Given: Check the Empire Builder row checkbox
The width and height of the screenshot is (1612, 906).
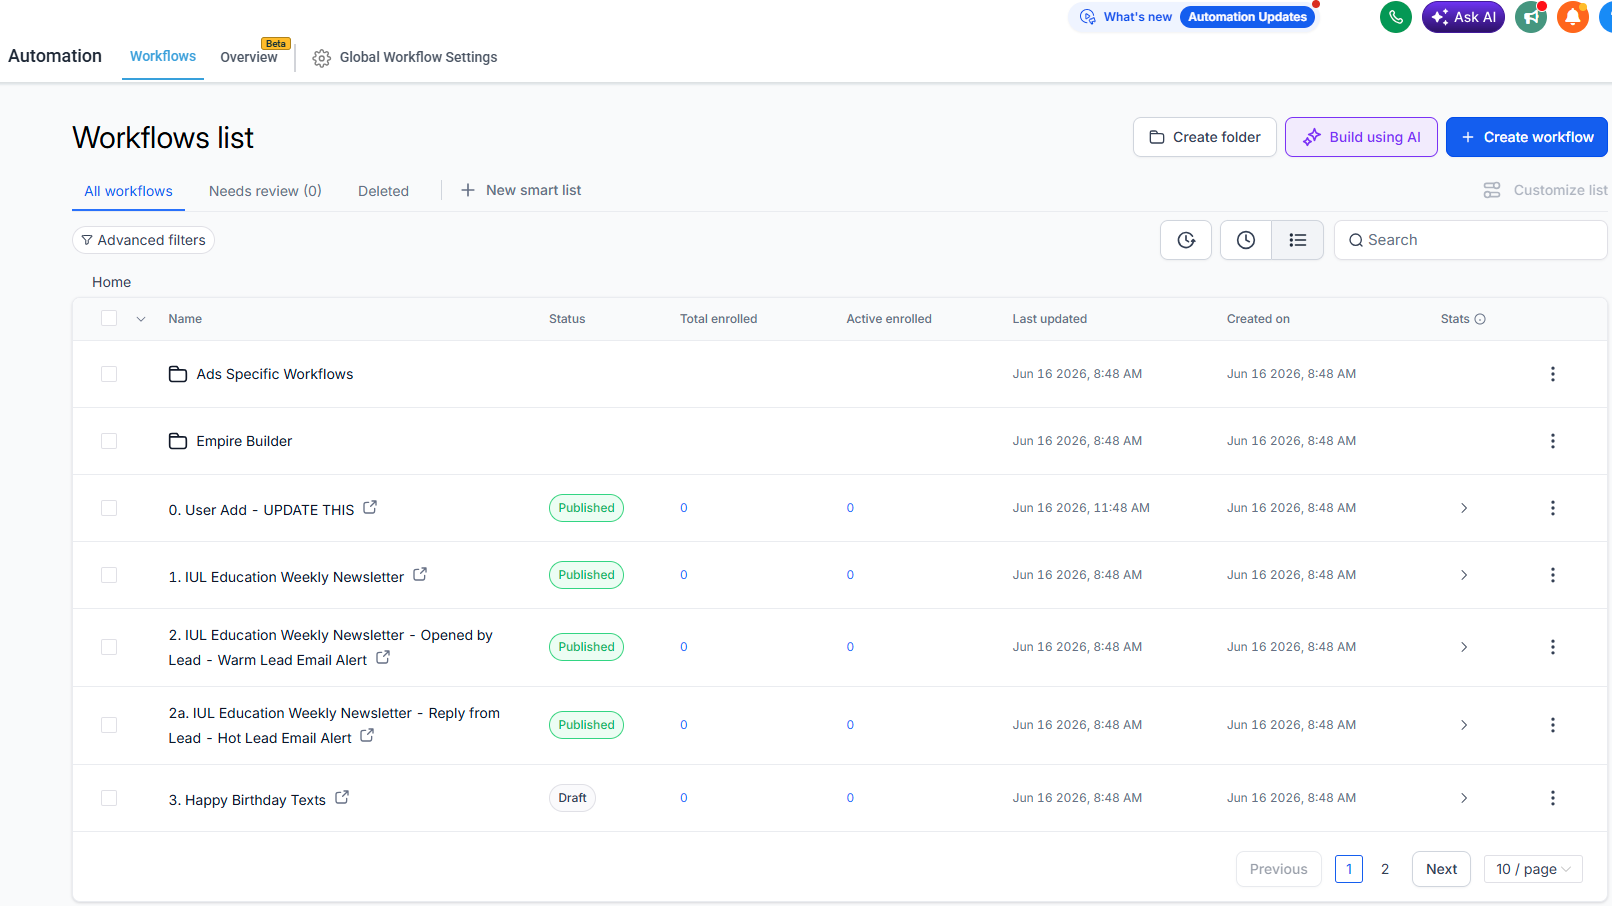Looking at the screenshot, I should click(109, 441).
